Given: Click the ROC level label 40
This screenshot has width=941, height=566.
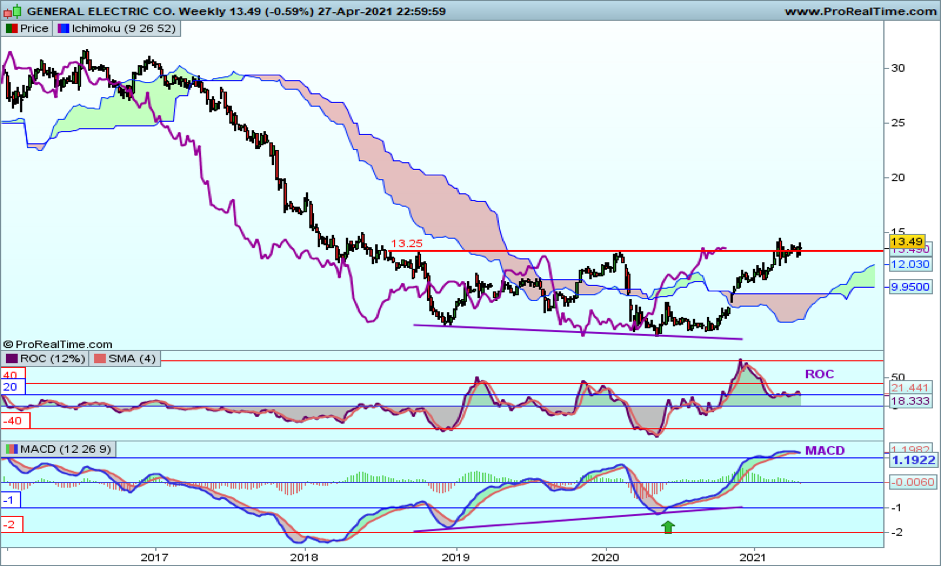Looking at the screenshot, I should 12,373.
